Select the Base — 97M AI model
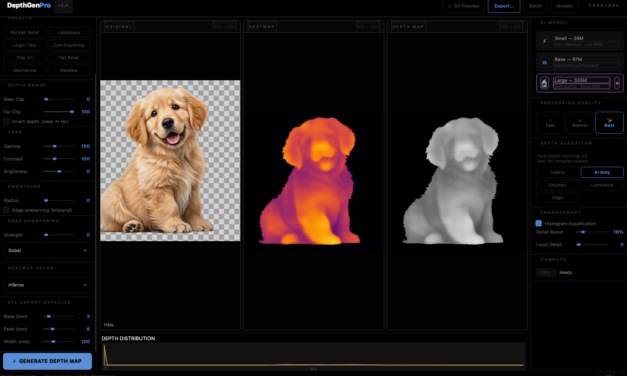The height and width of the screenshot is (376, 627). (x=579, y=62)
